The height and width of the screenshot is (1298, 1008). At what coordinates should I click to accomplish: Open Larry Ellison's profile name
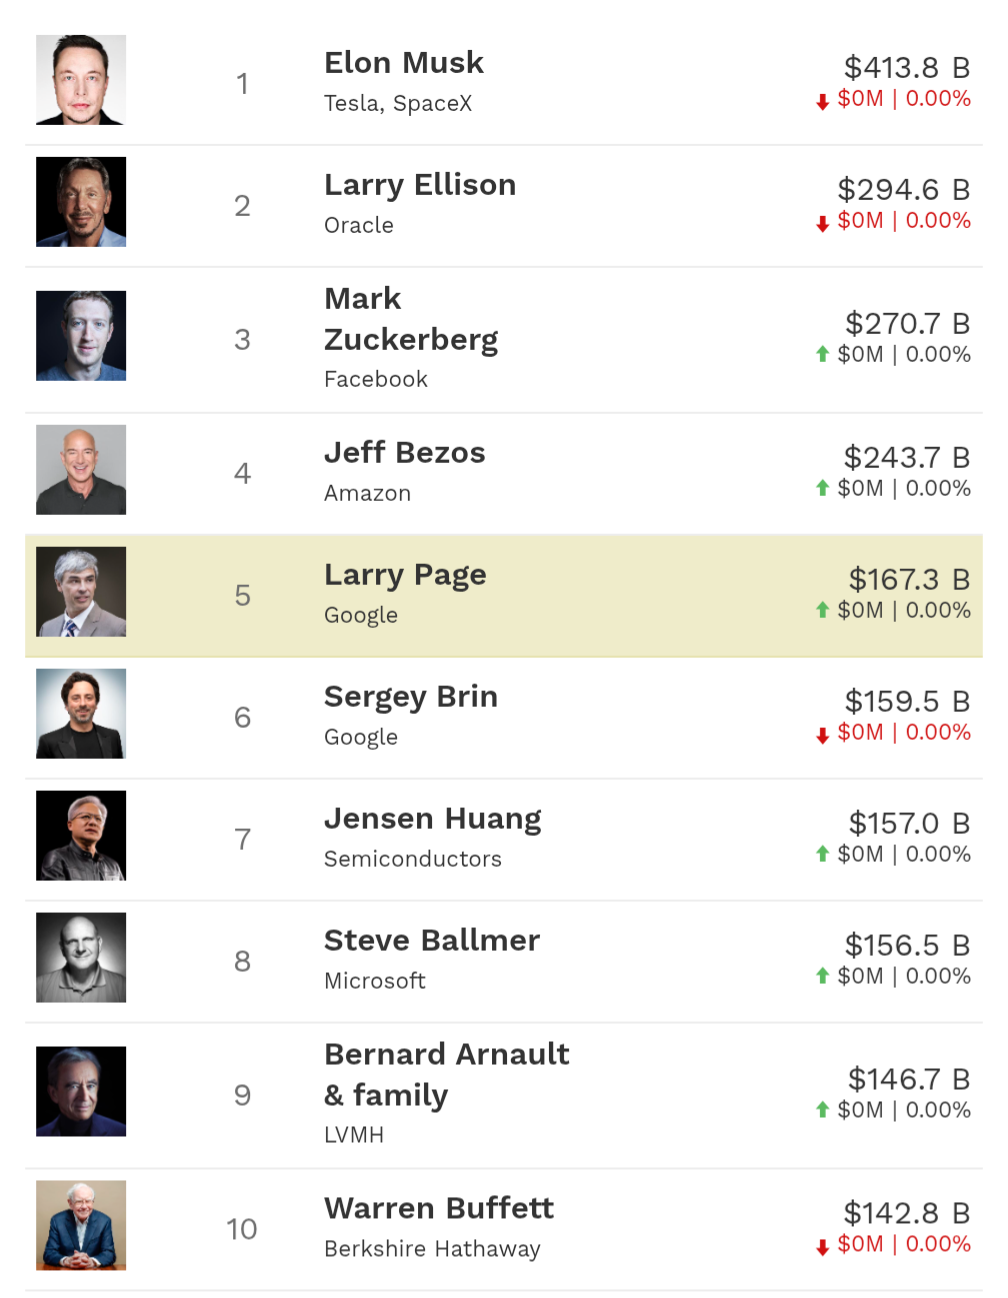click(420, 185)
